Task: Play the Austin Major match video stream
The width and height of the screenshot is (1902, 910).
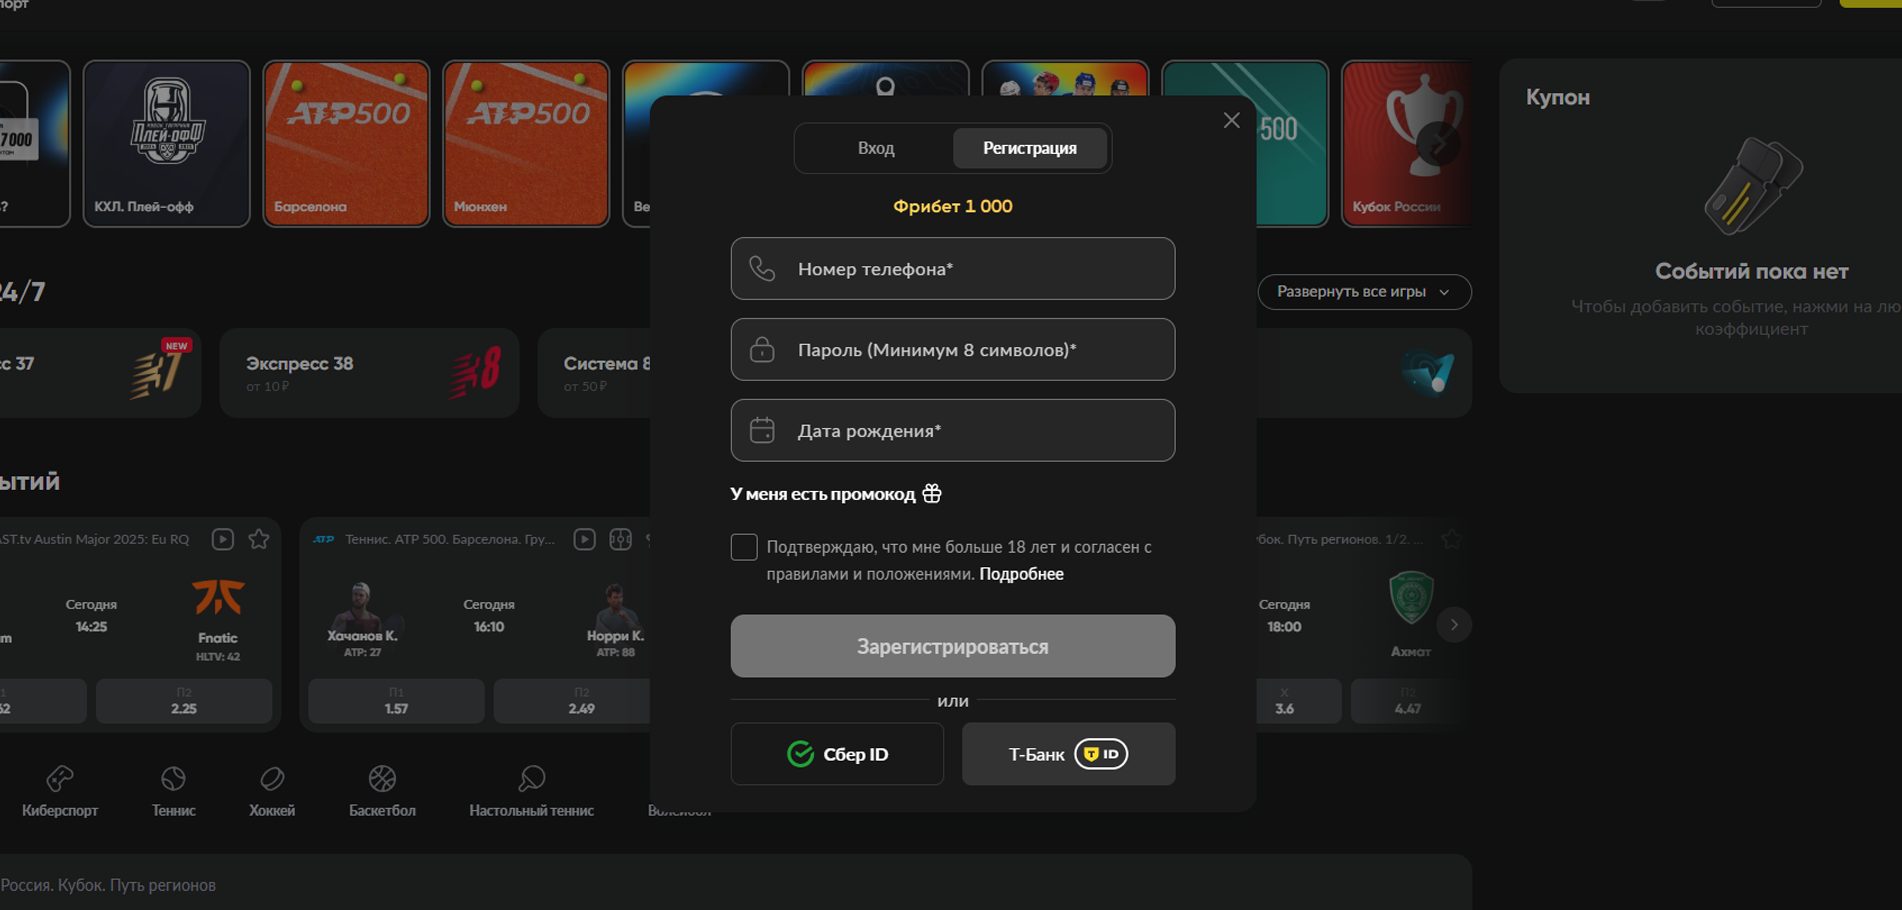Action: tap(223, 539)
